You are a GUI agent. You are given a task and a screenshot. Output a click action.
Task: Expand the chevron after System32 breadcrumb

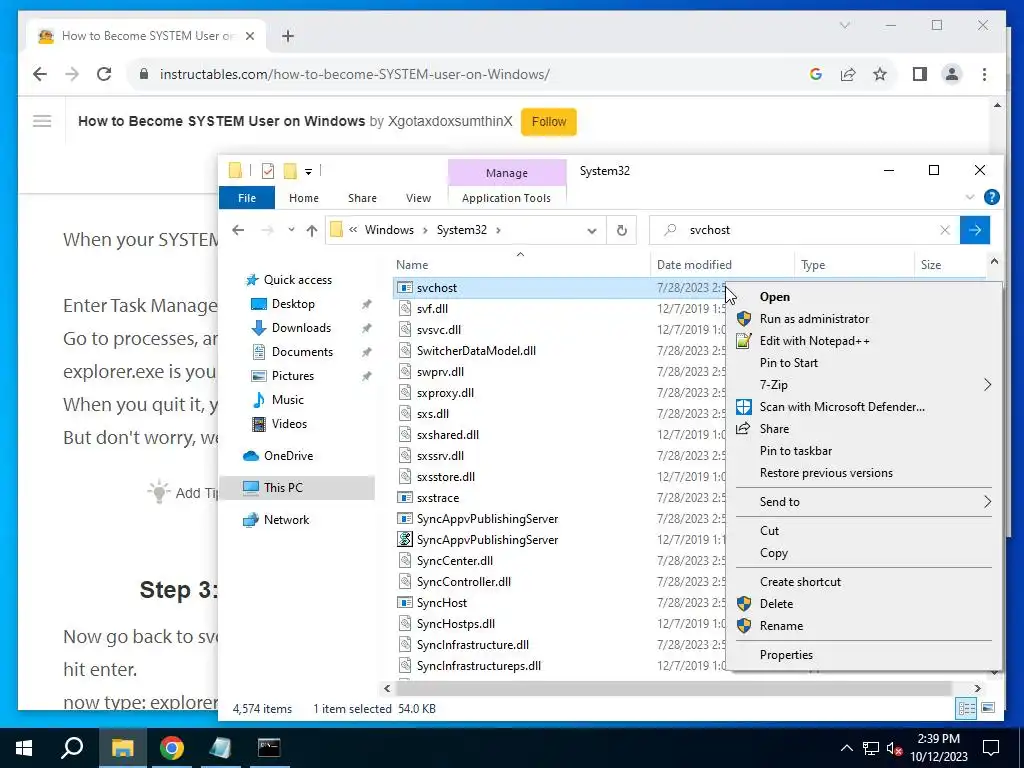point(498,230)
